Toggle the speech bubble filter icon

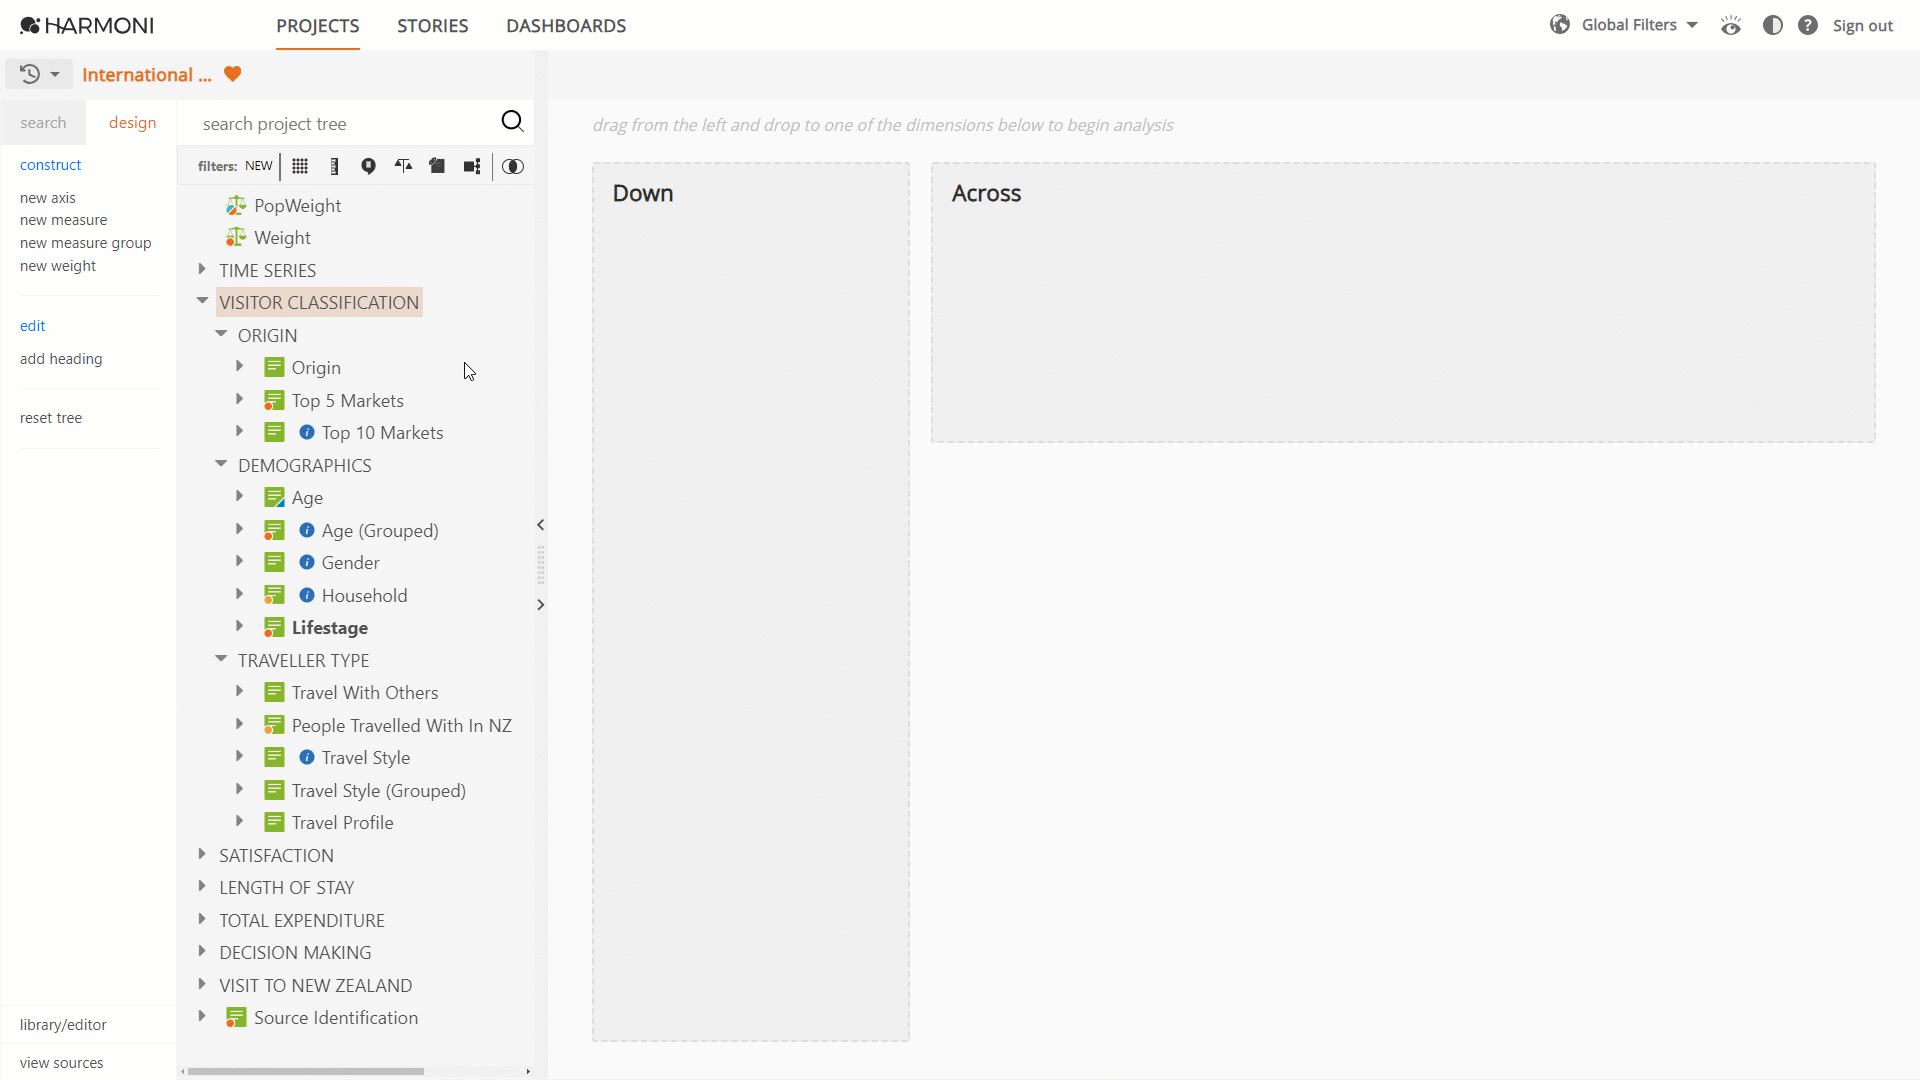click(x=368, y=166)
